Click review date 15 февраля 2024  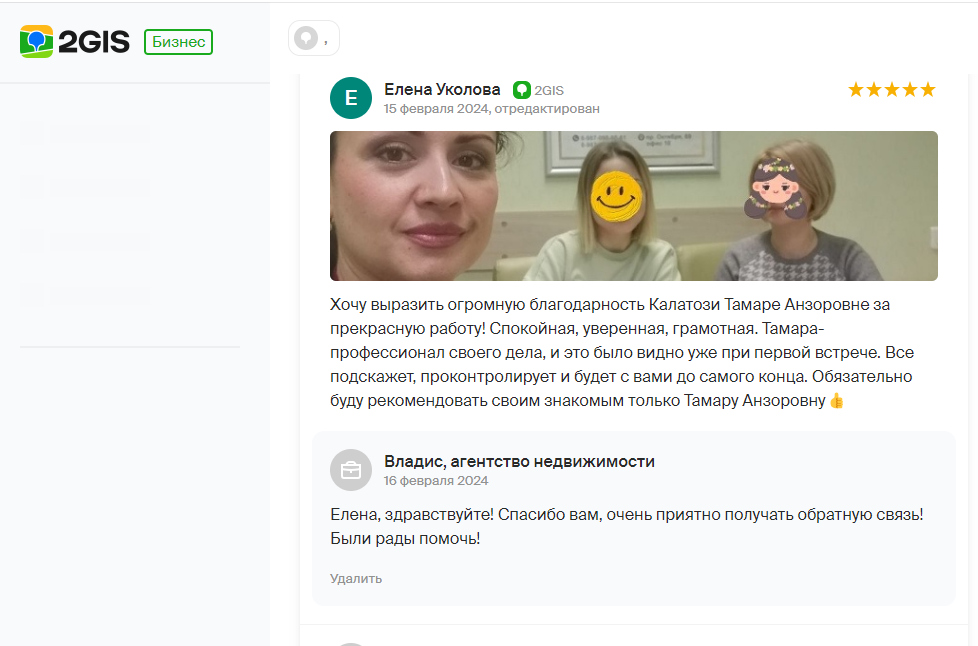436,108
